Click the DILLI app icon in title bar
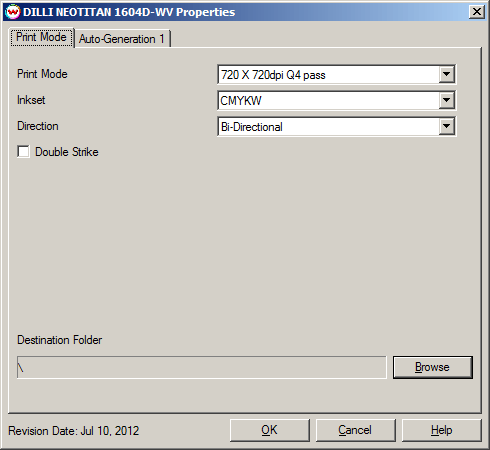Image resolution: width=490 pixels, height=450 pixels. point(13,12)
